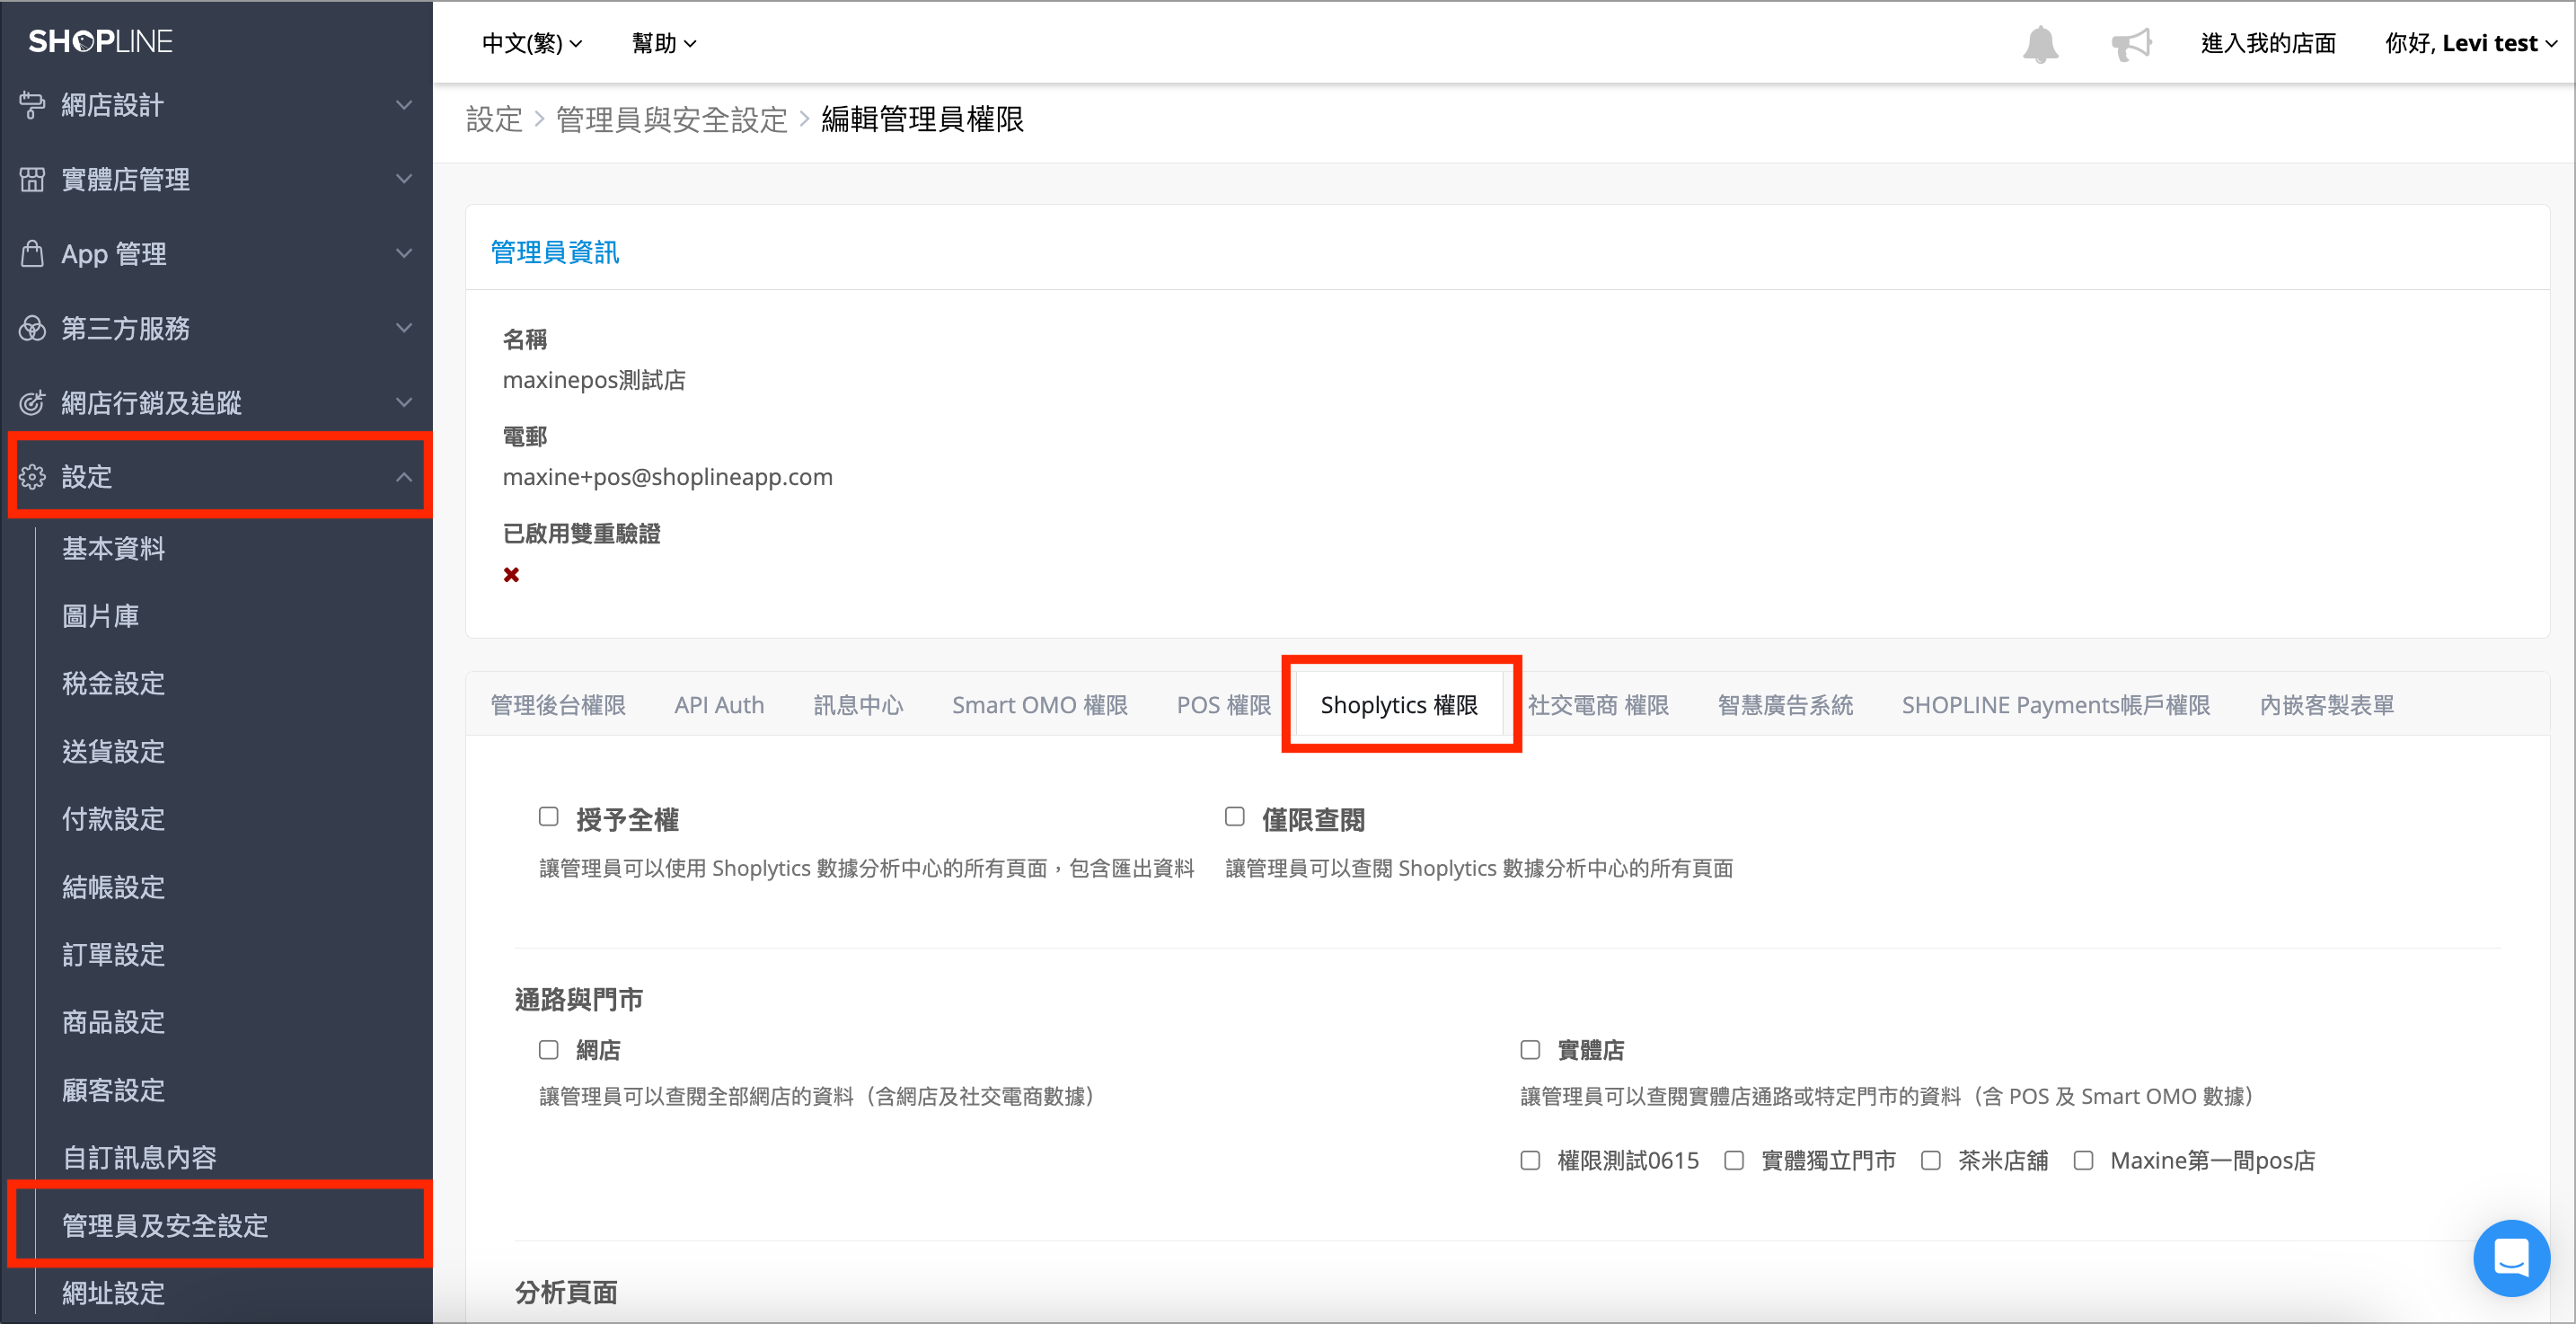
Task: Click the SHOPLINE logo
Action: pyautogui.click(x=100, y=41)
